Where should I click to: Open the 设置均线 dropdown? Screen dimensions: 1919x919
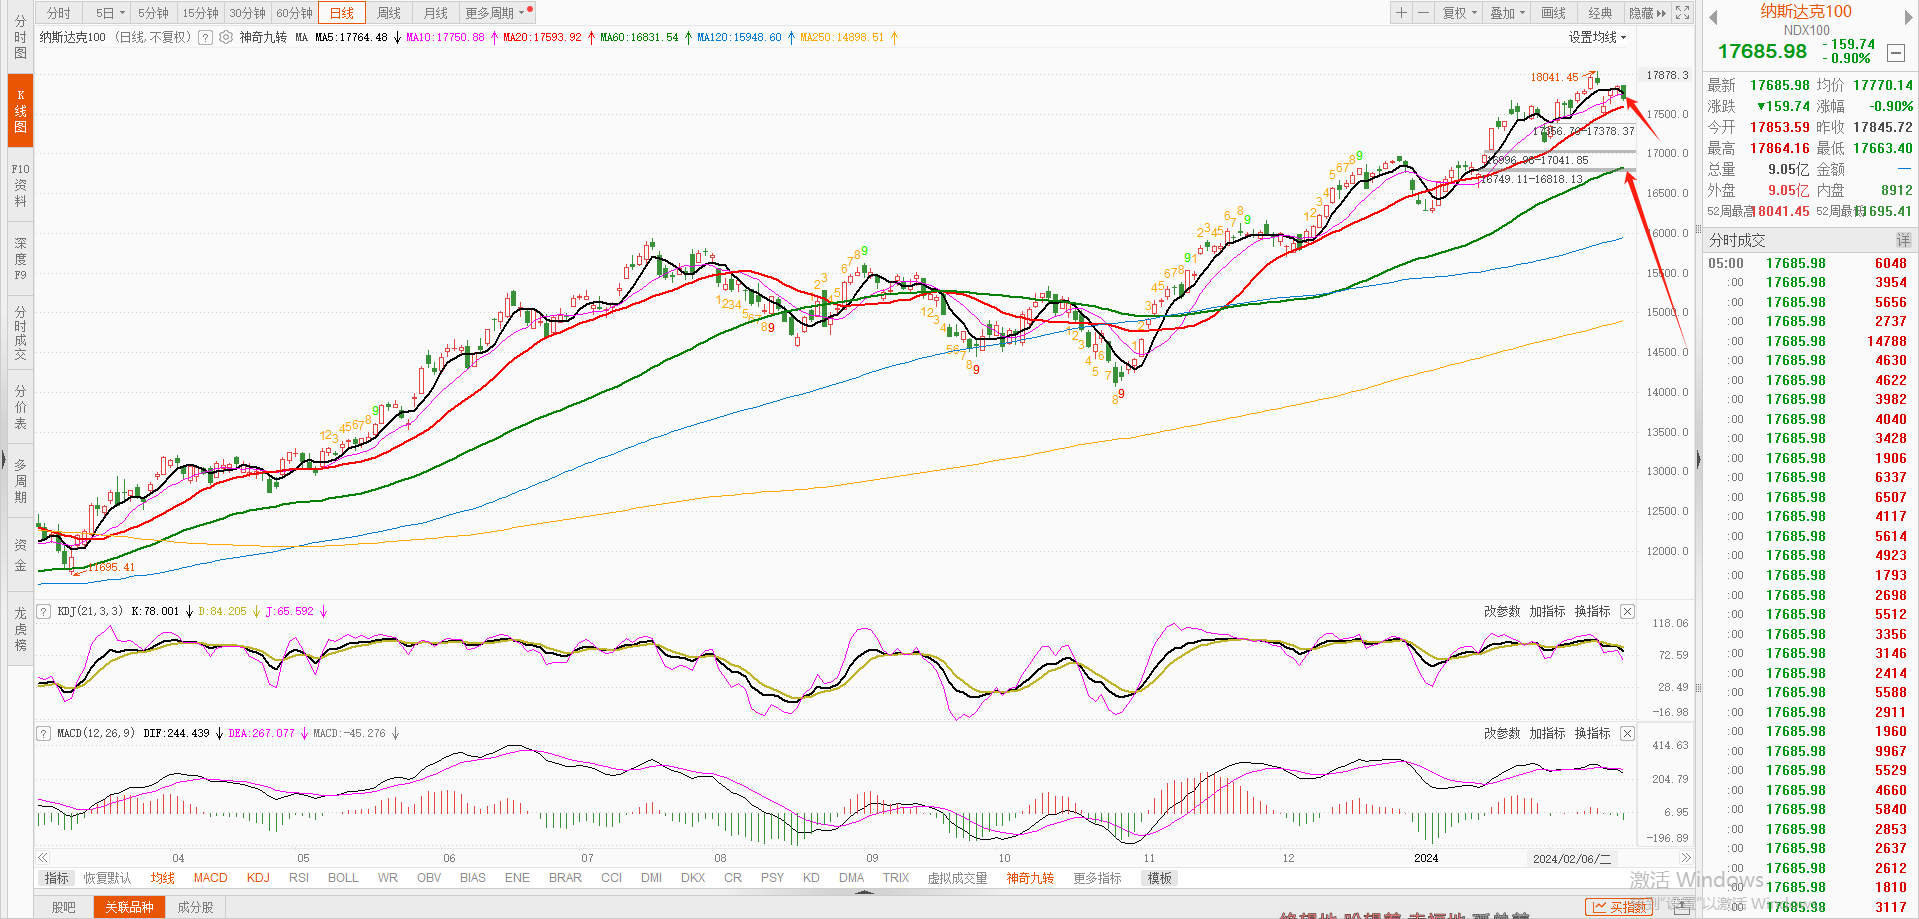[1597, 38]
